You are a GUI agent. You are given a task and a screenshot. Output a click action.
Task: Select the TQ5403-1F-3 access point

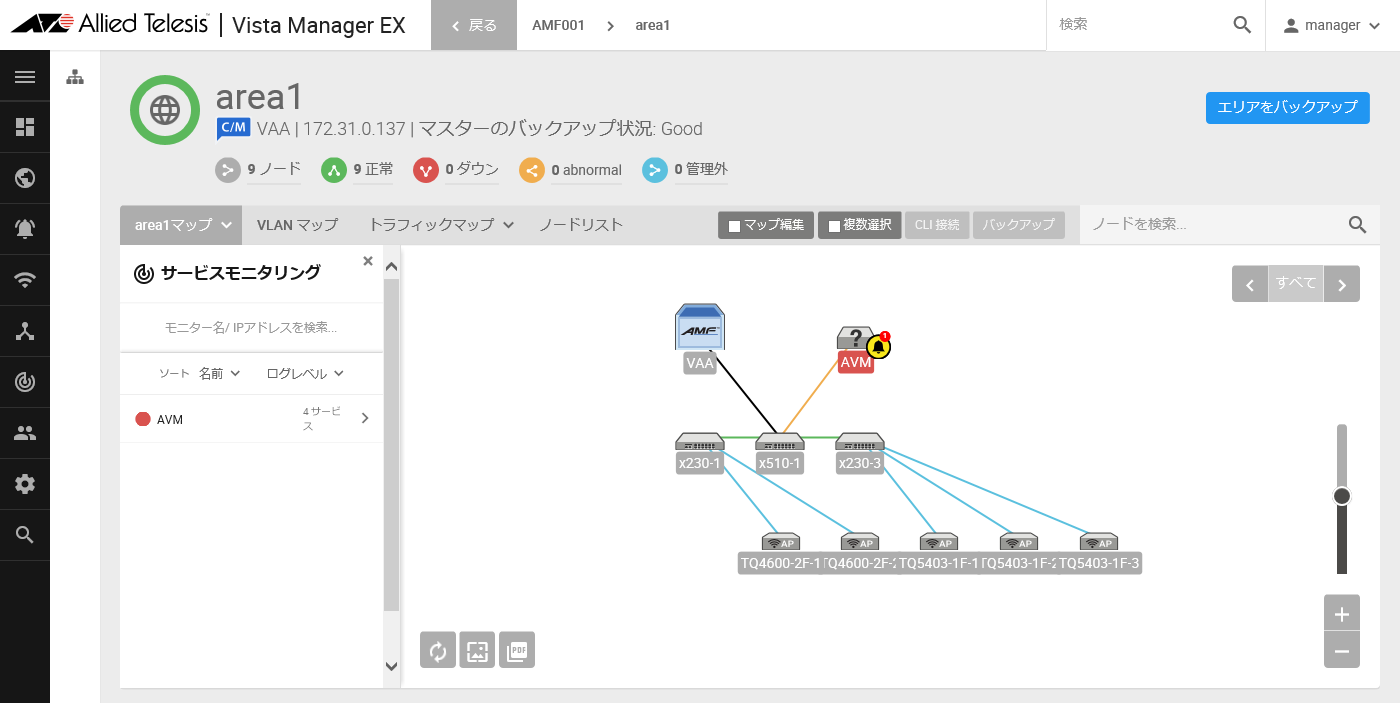click(1100, 542)
